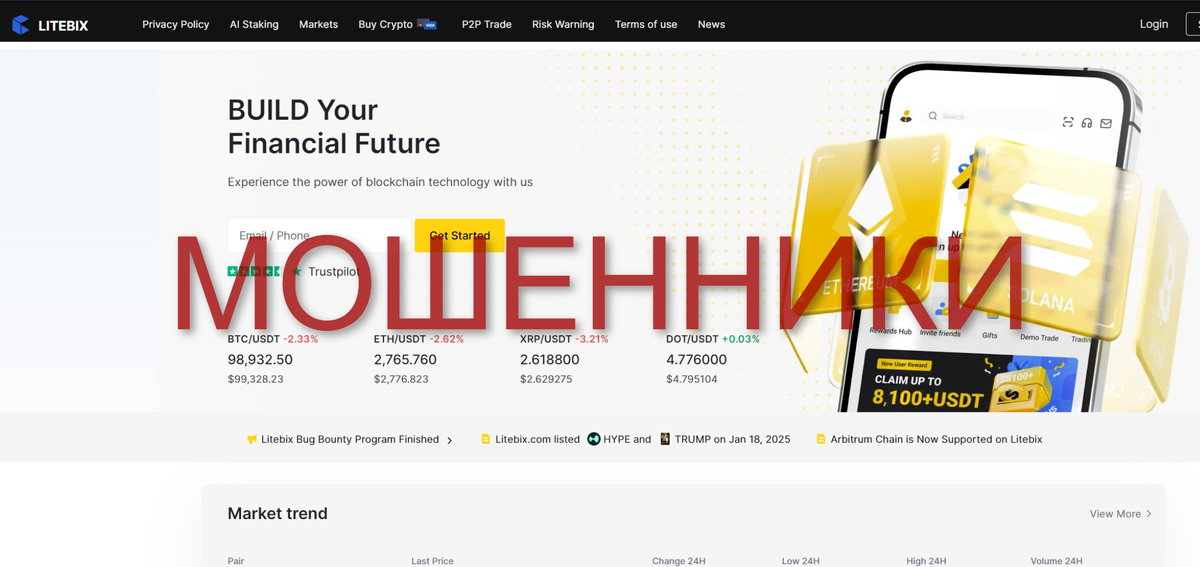Click the TRUMP coin icon
This screenshot has width=1200, height=567.
[665, 439]
